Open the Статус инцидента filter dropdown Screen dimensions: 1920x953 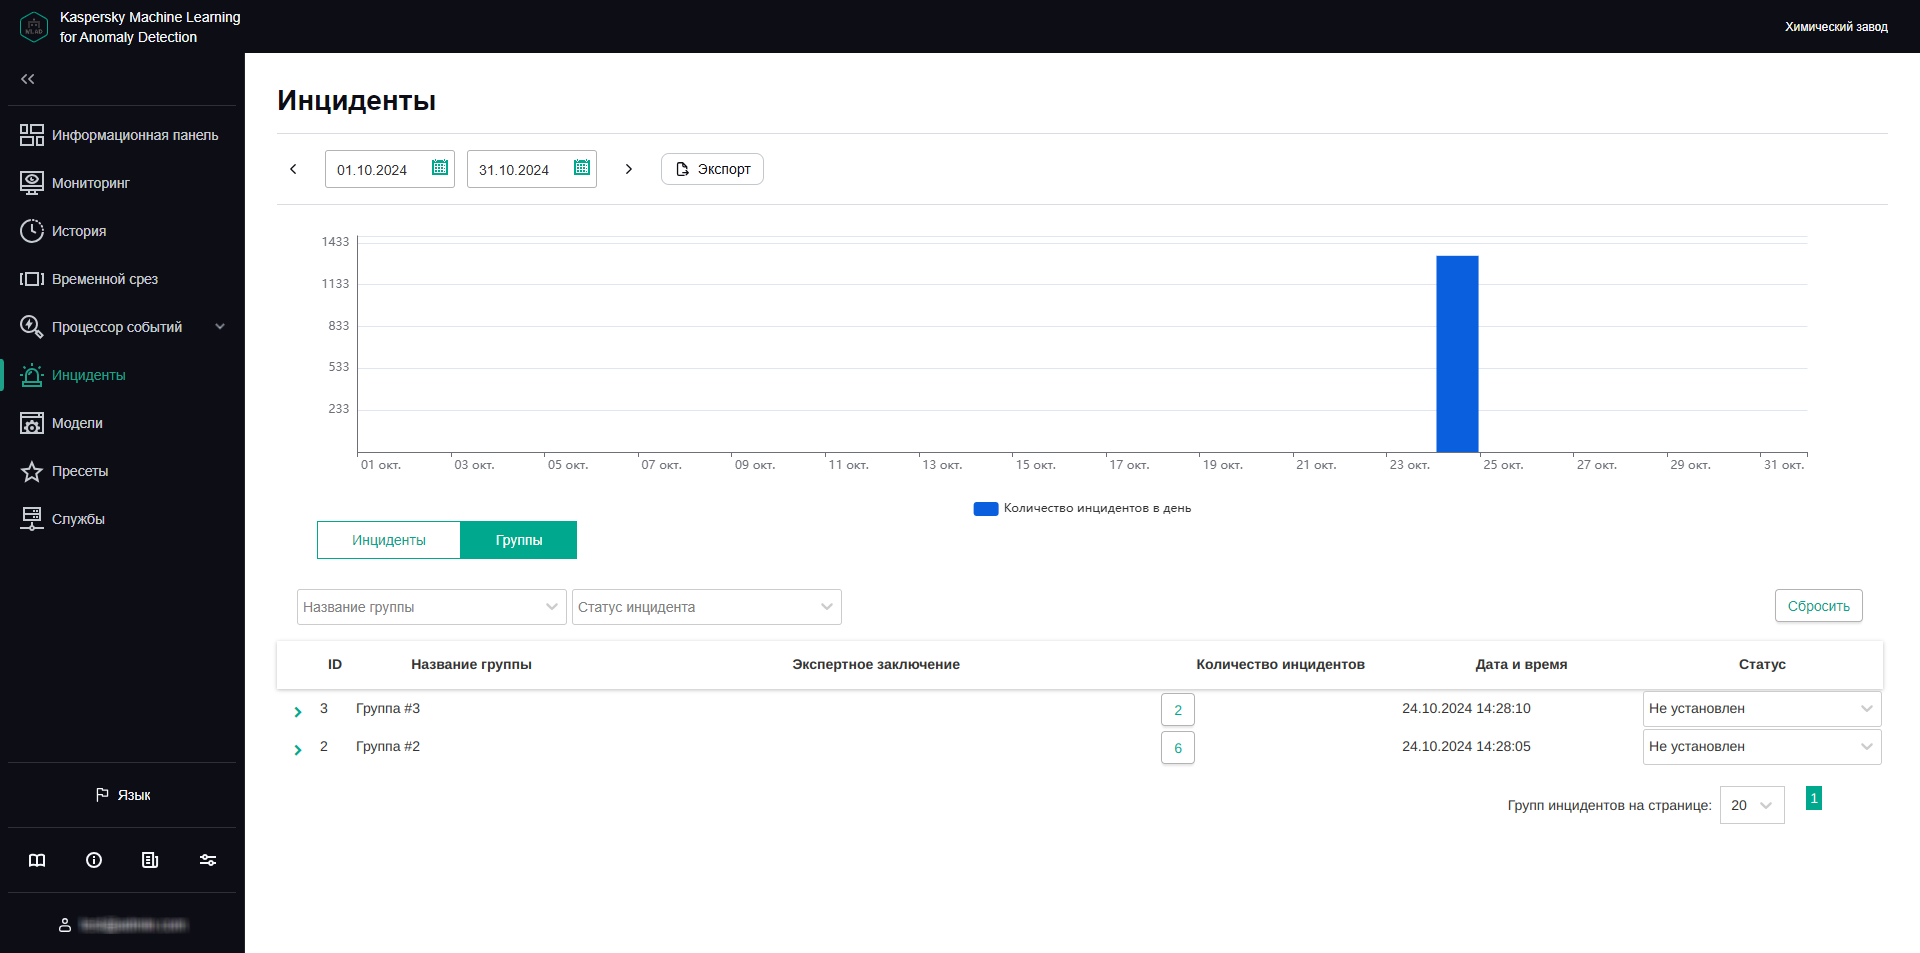coord(706,607)
